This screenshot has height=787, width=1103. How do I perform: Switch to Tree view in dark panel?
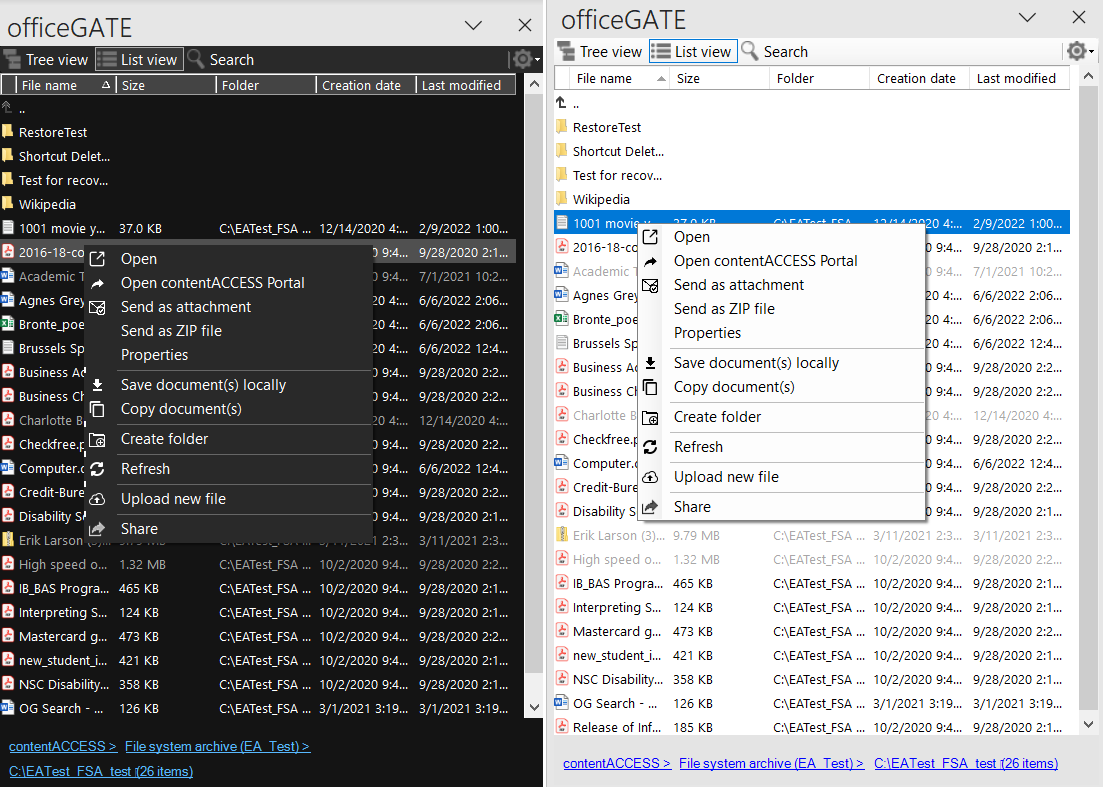[x=46, y=60]
